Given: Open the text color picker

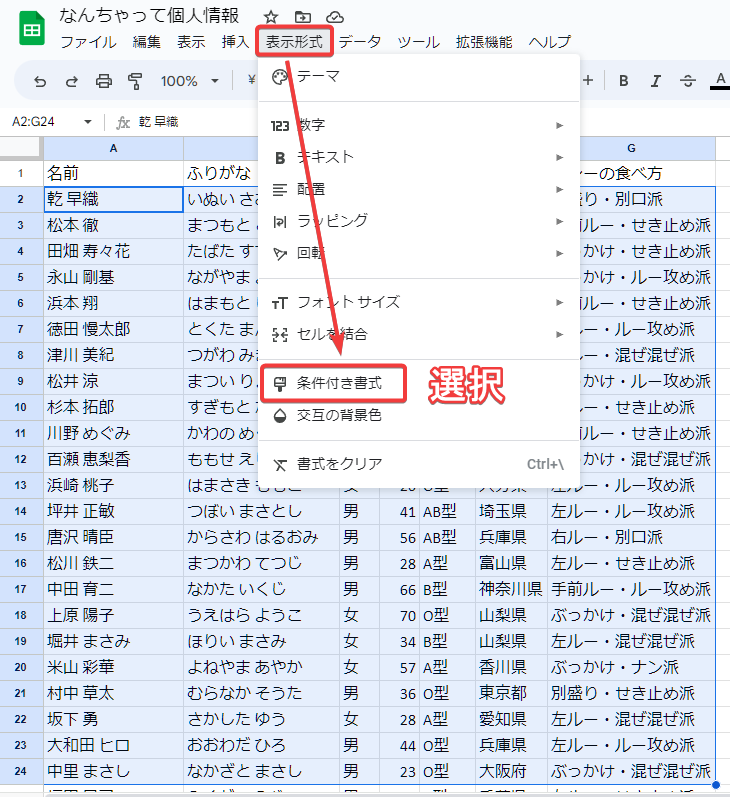Looking at the screenshot, I should click(x=719, y=81).
